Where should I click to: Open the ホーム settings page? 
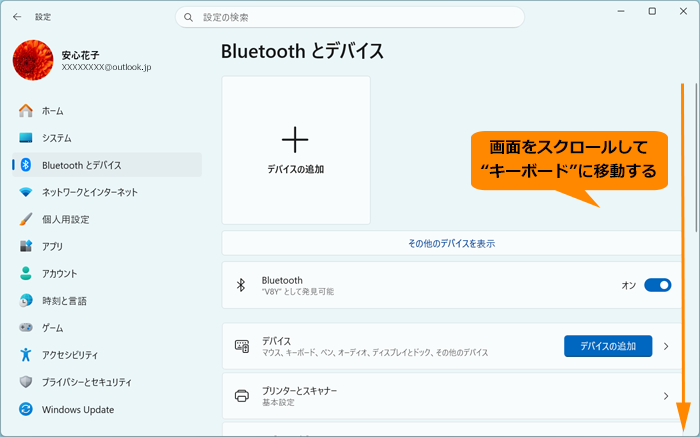point(107,111)
